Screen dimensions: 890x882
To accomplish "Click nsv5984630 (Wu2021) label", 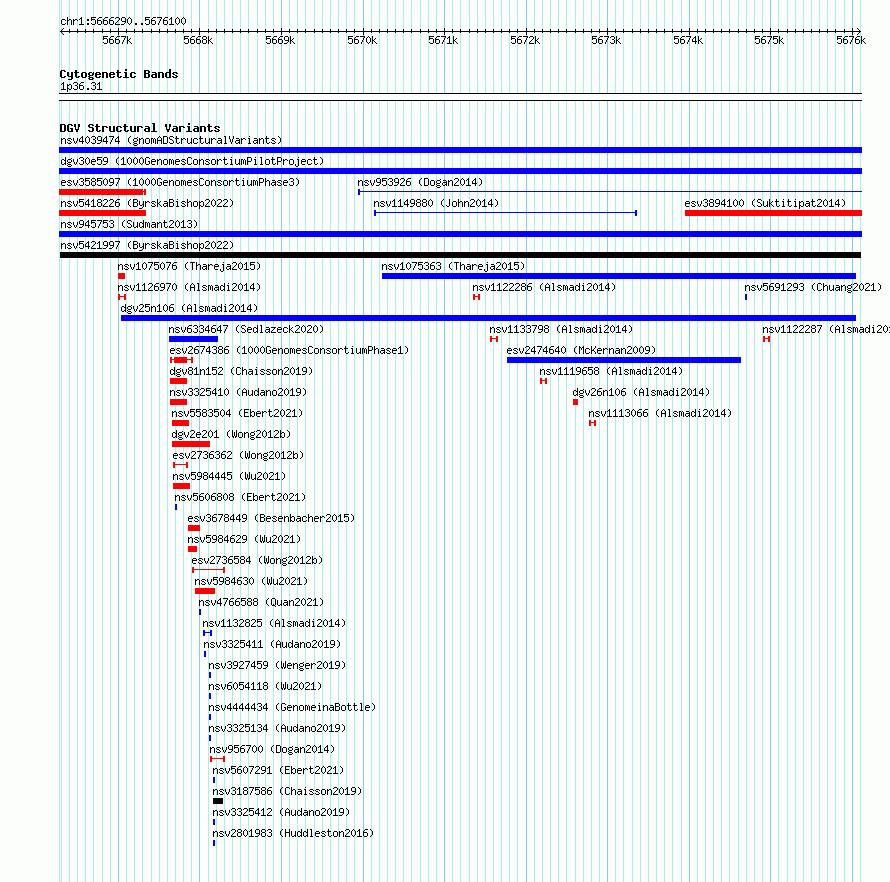I will [251, 581].
